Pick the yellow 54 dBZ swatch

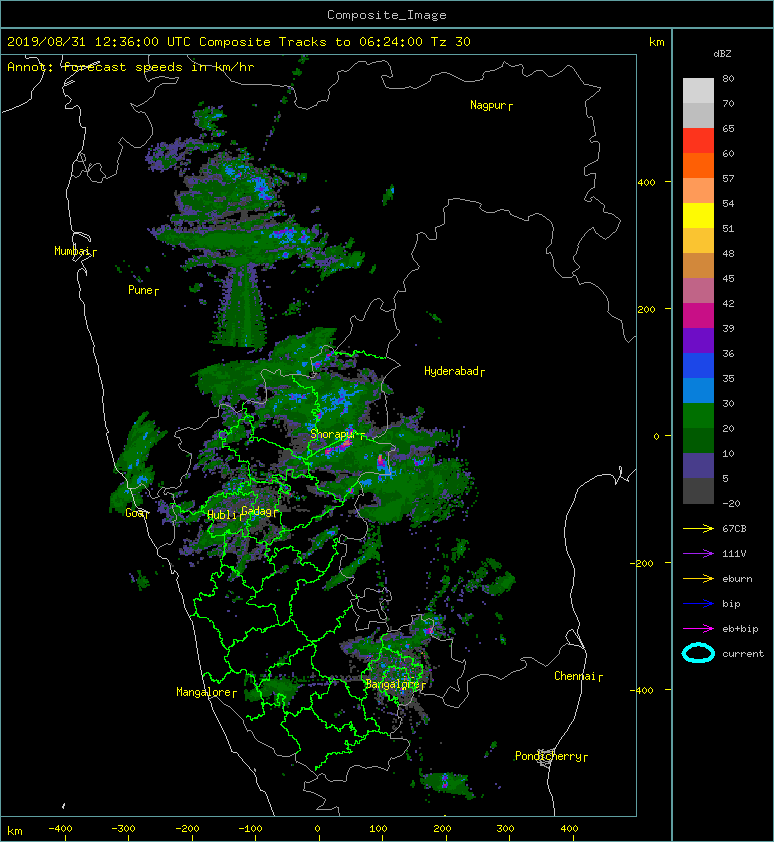[698, 216]
